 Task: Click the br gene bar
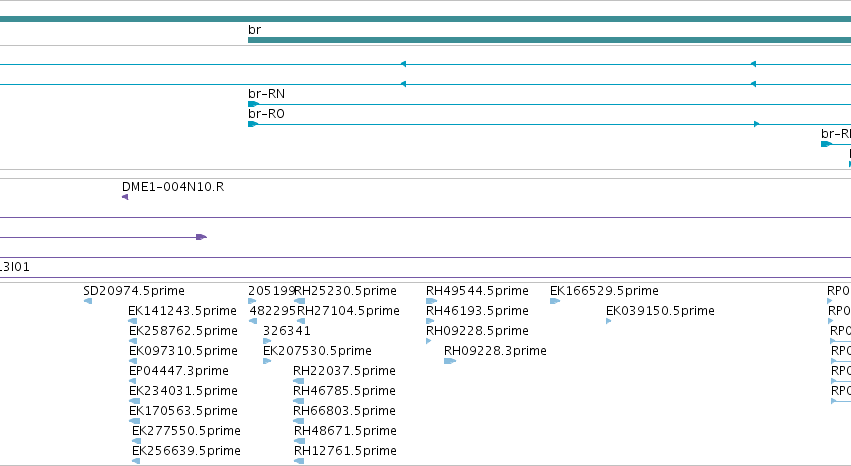(549, 40)
